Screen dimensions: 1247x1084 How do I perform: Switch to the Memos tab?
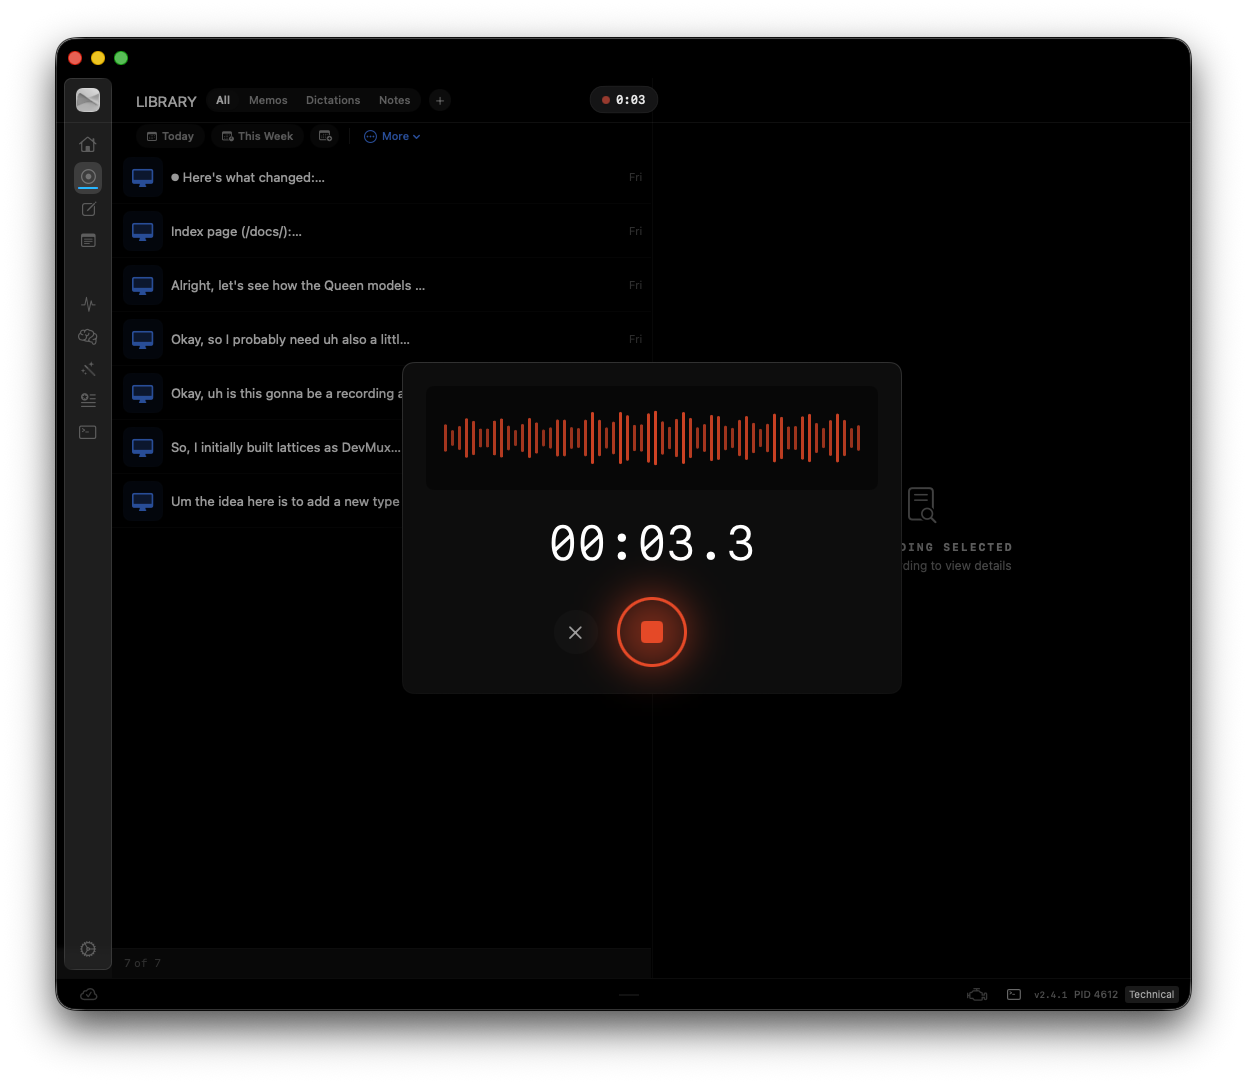tap(268, 100)
